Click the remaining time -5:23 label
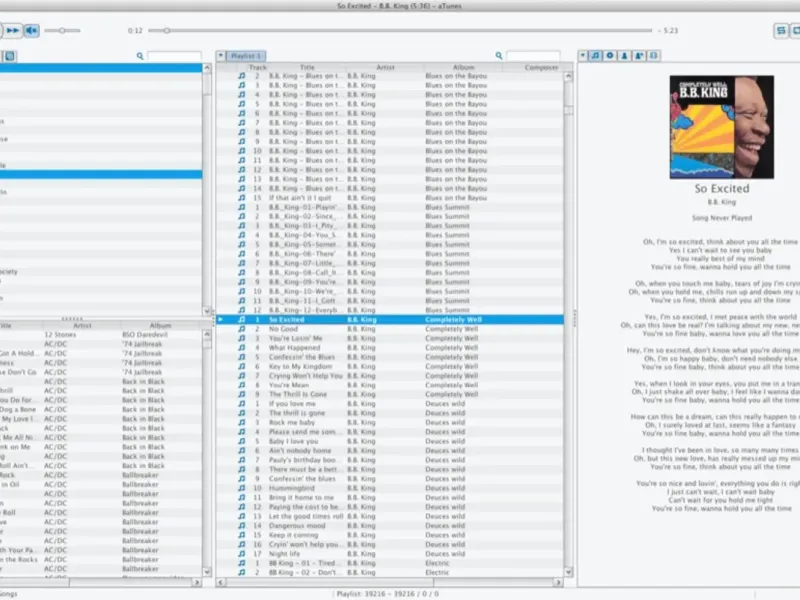The height and width of the screenshot is (600, 800). [668, 31]
